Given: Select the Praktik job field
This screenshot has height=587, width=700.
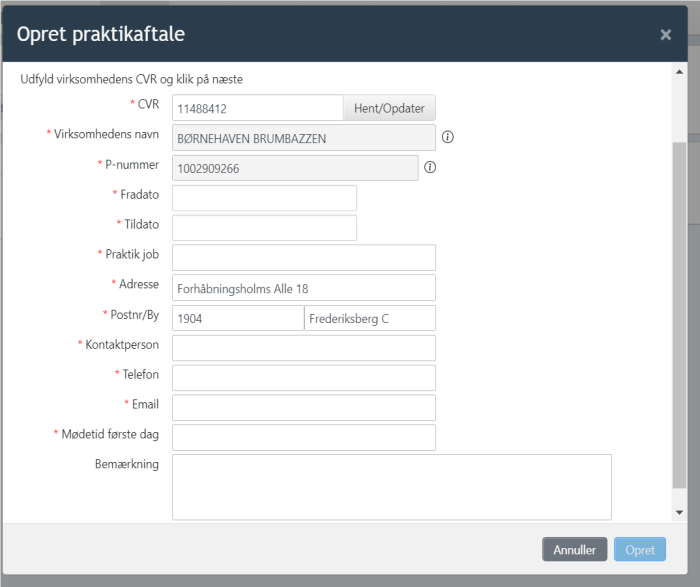Looking at the screenshot, I should [304, 258].
